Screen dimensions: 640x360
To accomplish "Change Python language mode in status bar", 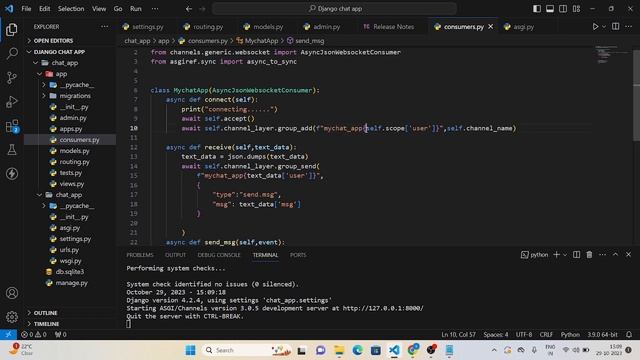I will 570,335.
